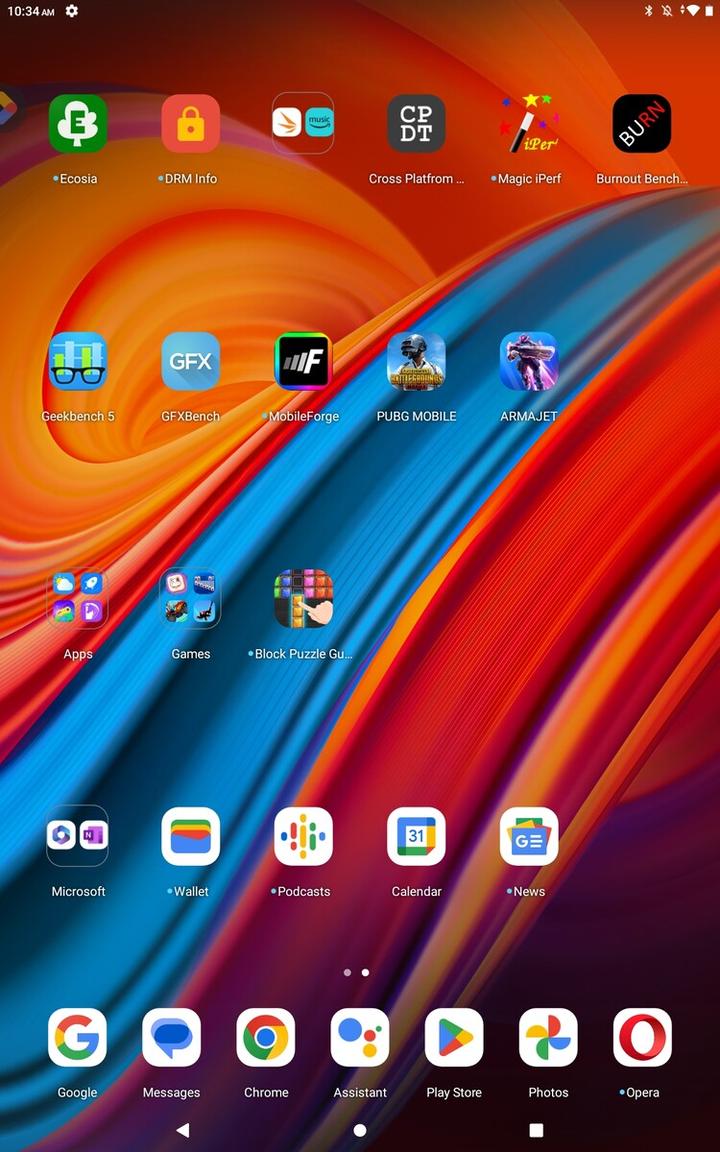Screen dimensions: 720x1152
Task: Launch MobileForge app
Action: click(x=303, y=361)
